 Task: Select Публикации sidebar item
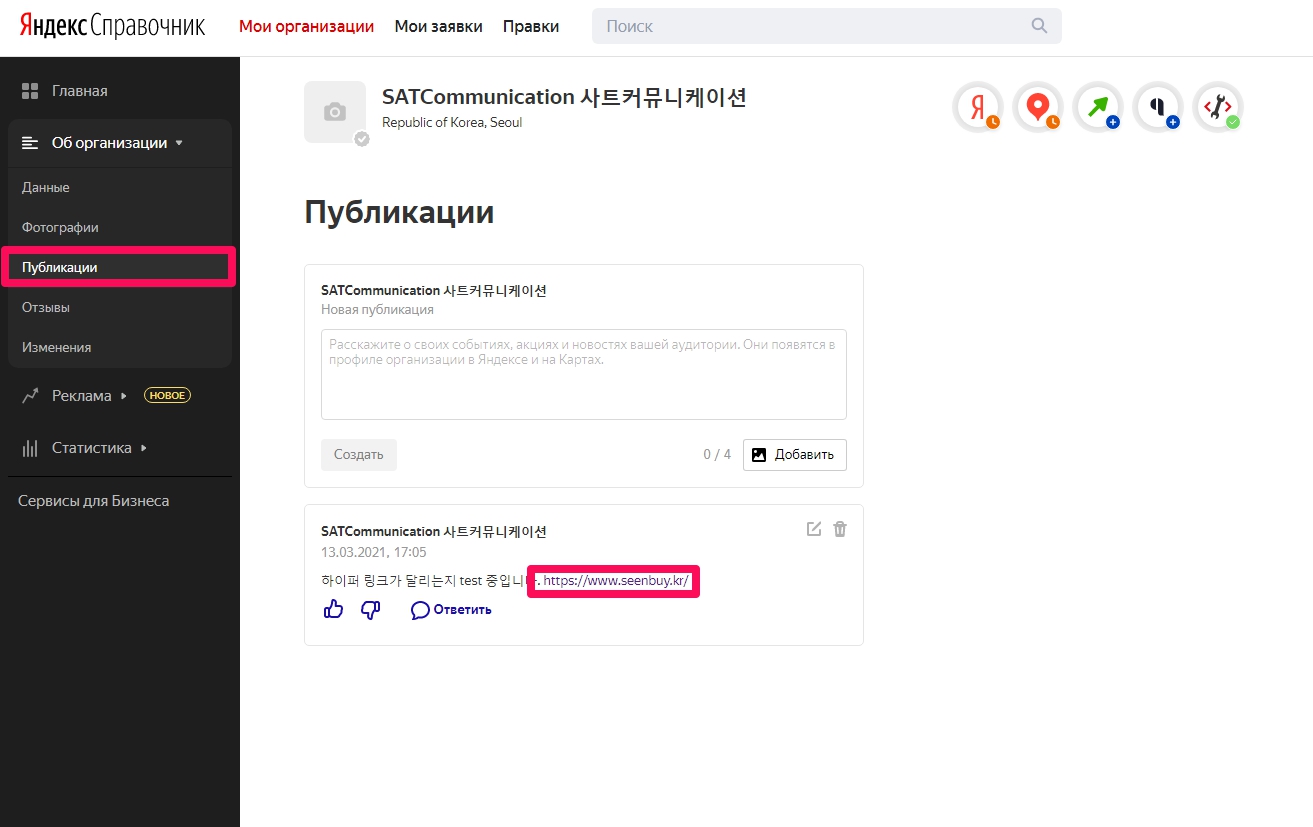pyautogui.click(x=118, y=267)
